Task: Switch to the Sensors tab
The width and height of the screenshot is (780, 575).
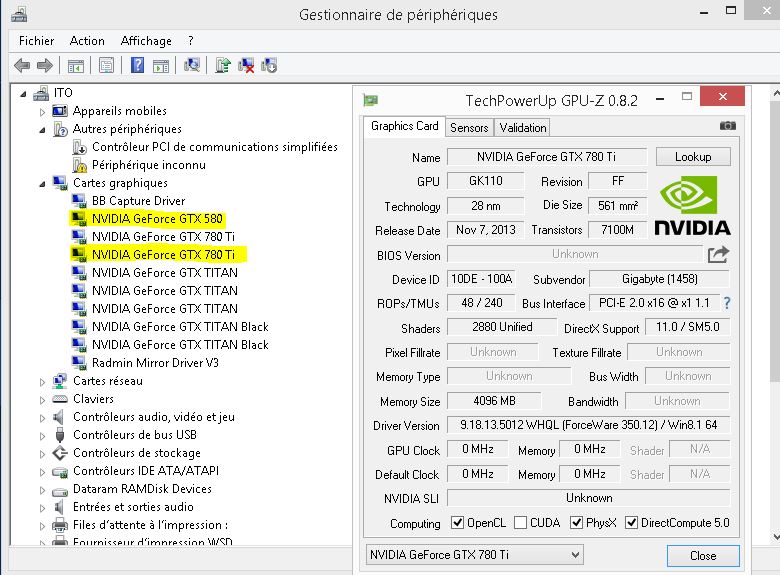Action: [x=469, y=127]
